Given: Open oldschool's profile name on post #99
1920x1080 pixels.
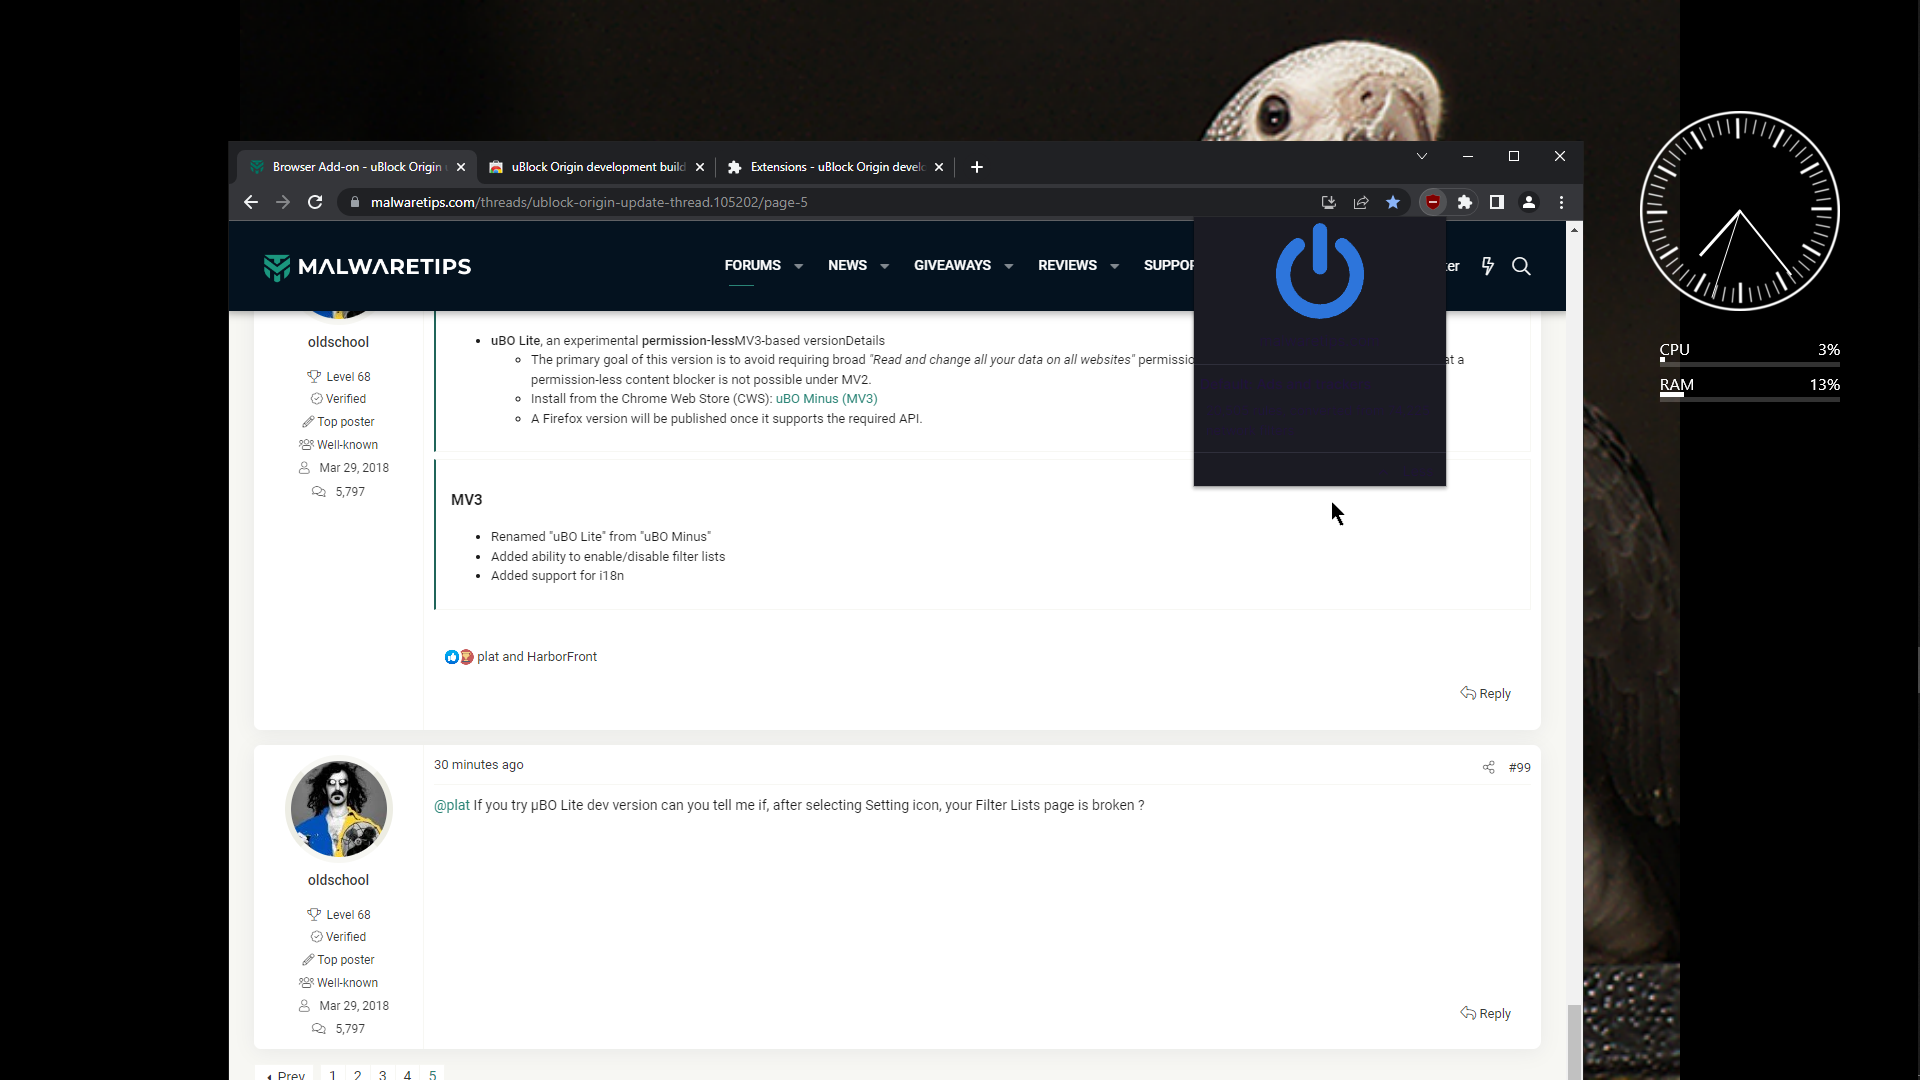Looking at the screenshot, I should [x=338, y=881].
